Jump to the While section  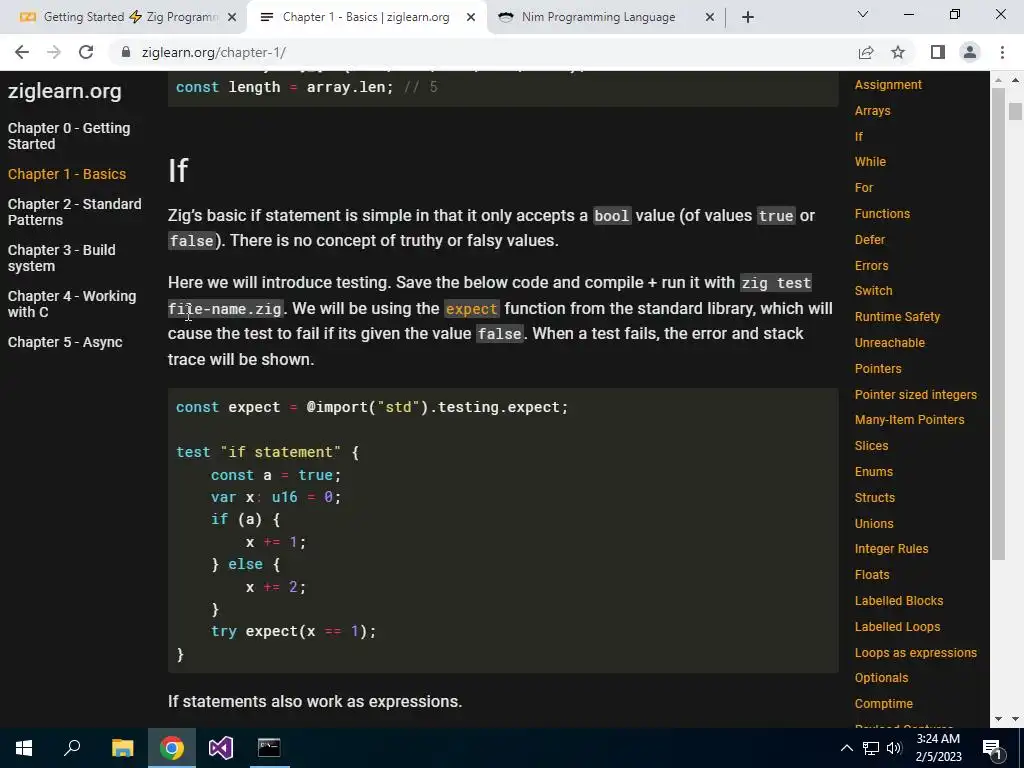871,162
